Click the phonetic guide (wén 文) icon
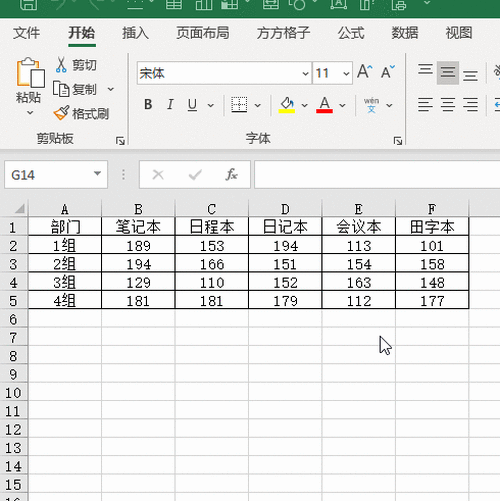500x501 pixels. click(371, 105)
